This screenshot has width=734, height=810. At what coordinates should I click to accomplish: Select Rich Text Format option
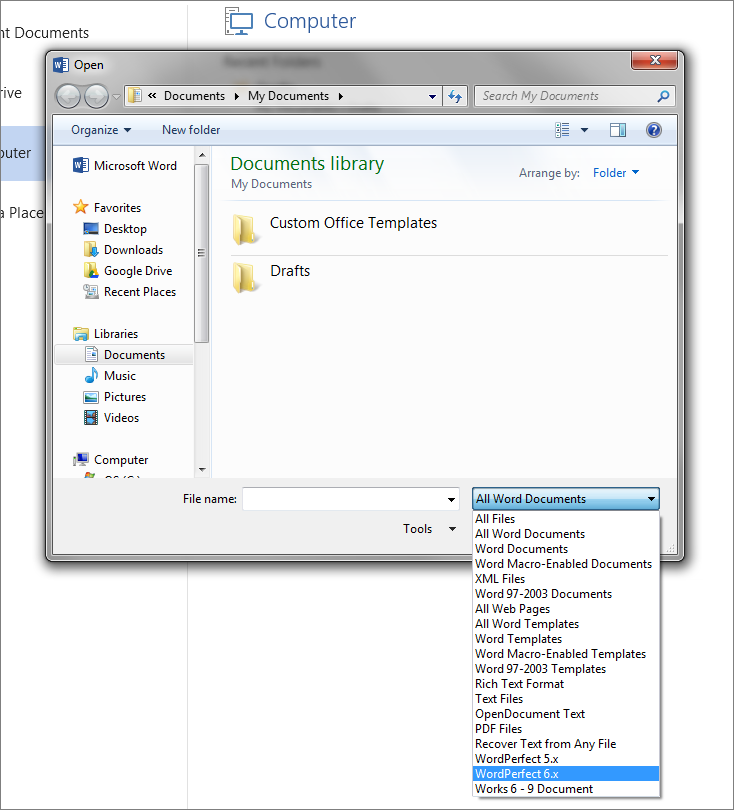pos(566,684)
